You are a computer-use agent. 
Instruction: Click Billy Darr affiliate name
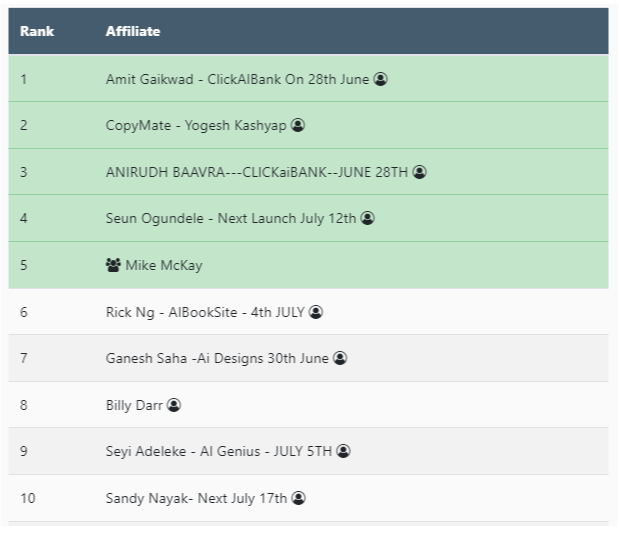[134, 405]
